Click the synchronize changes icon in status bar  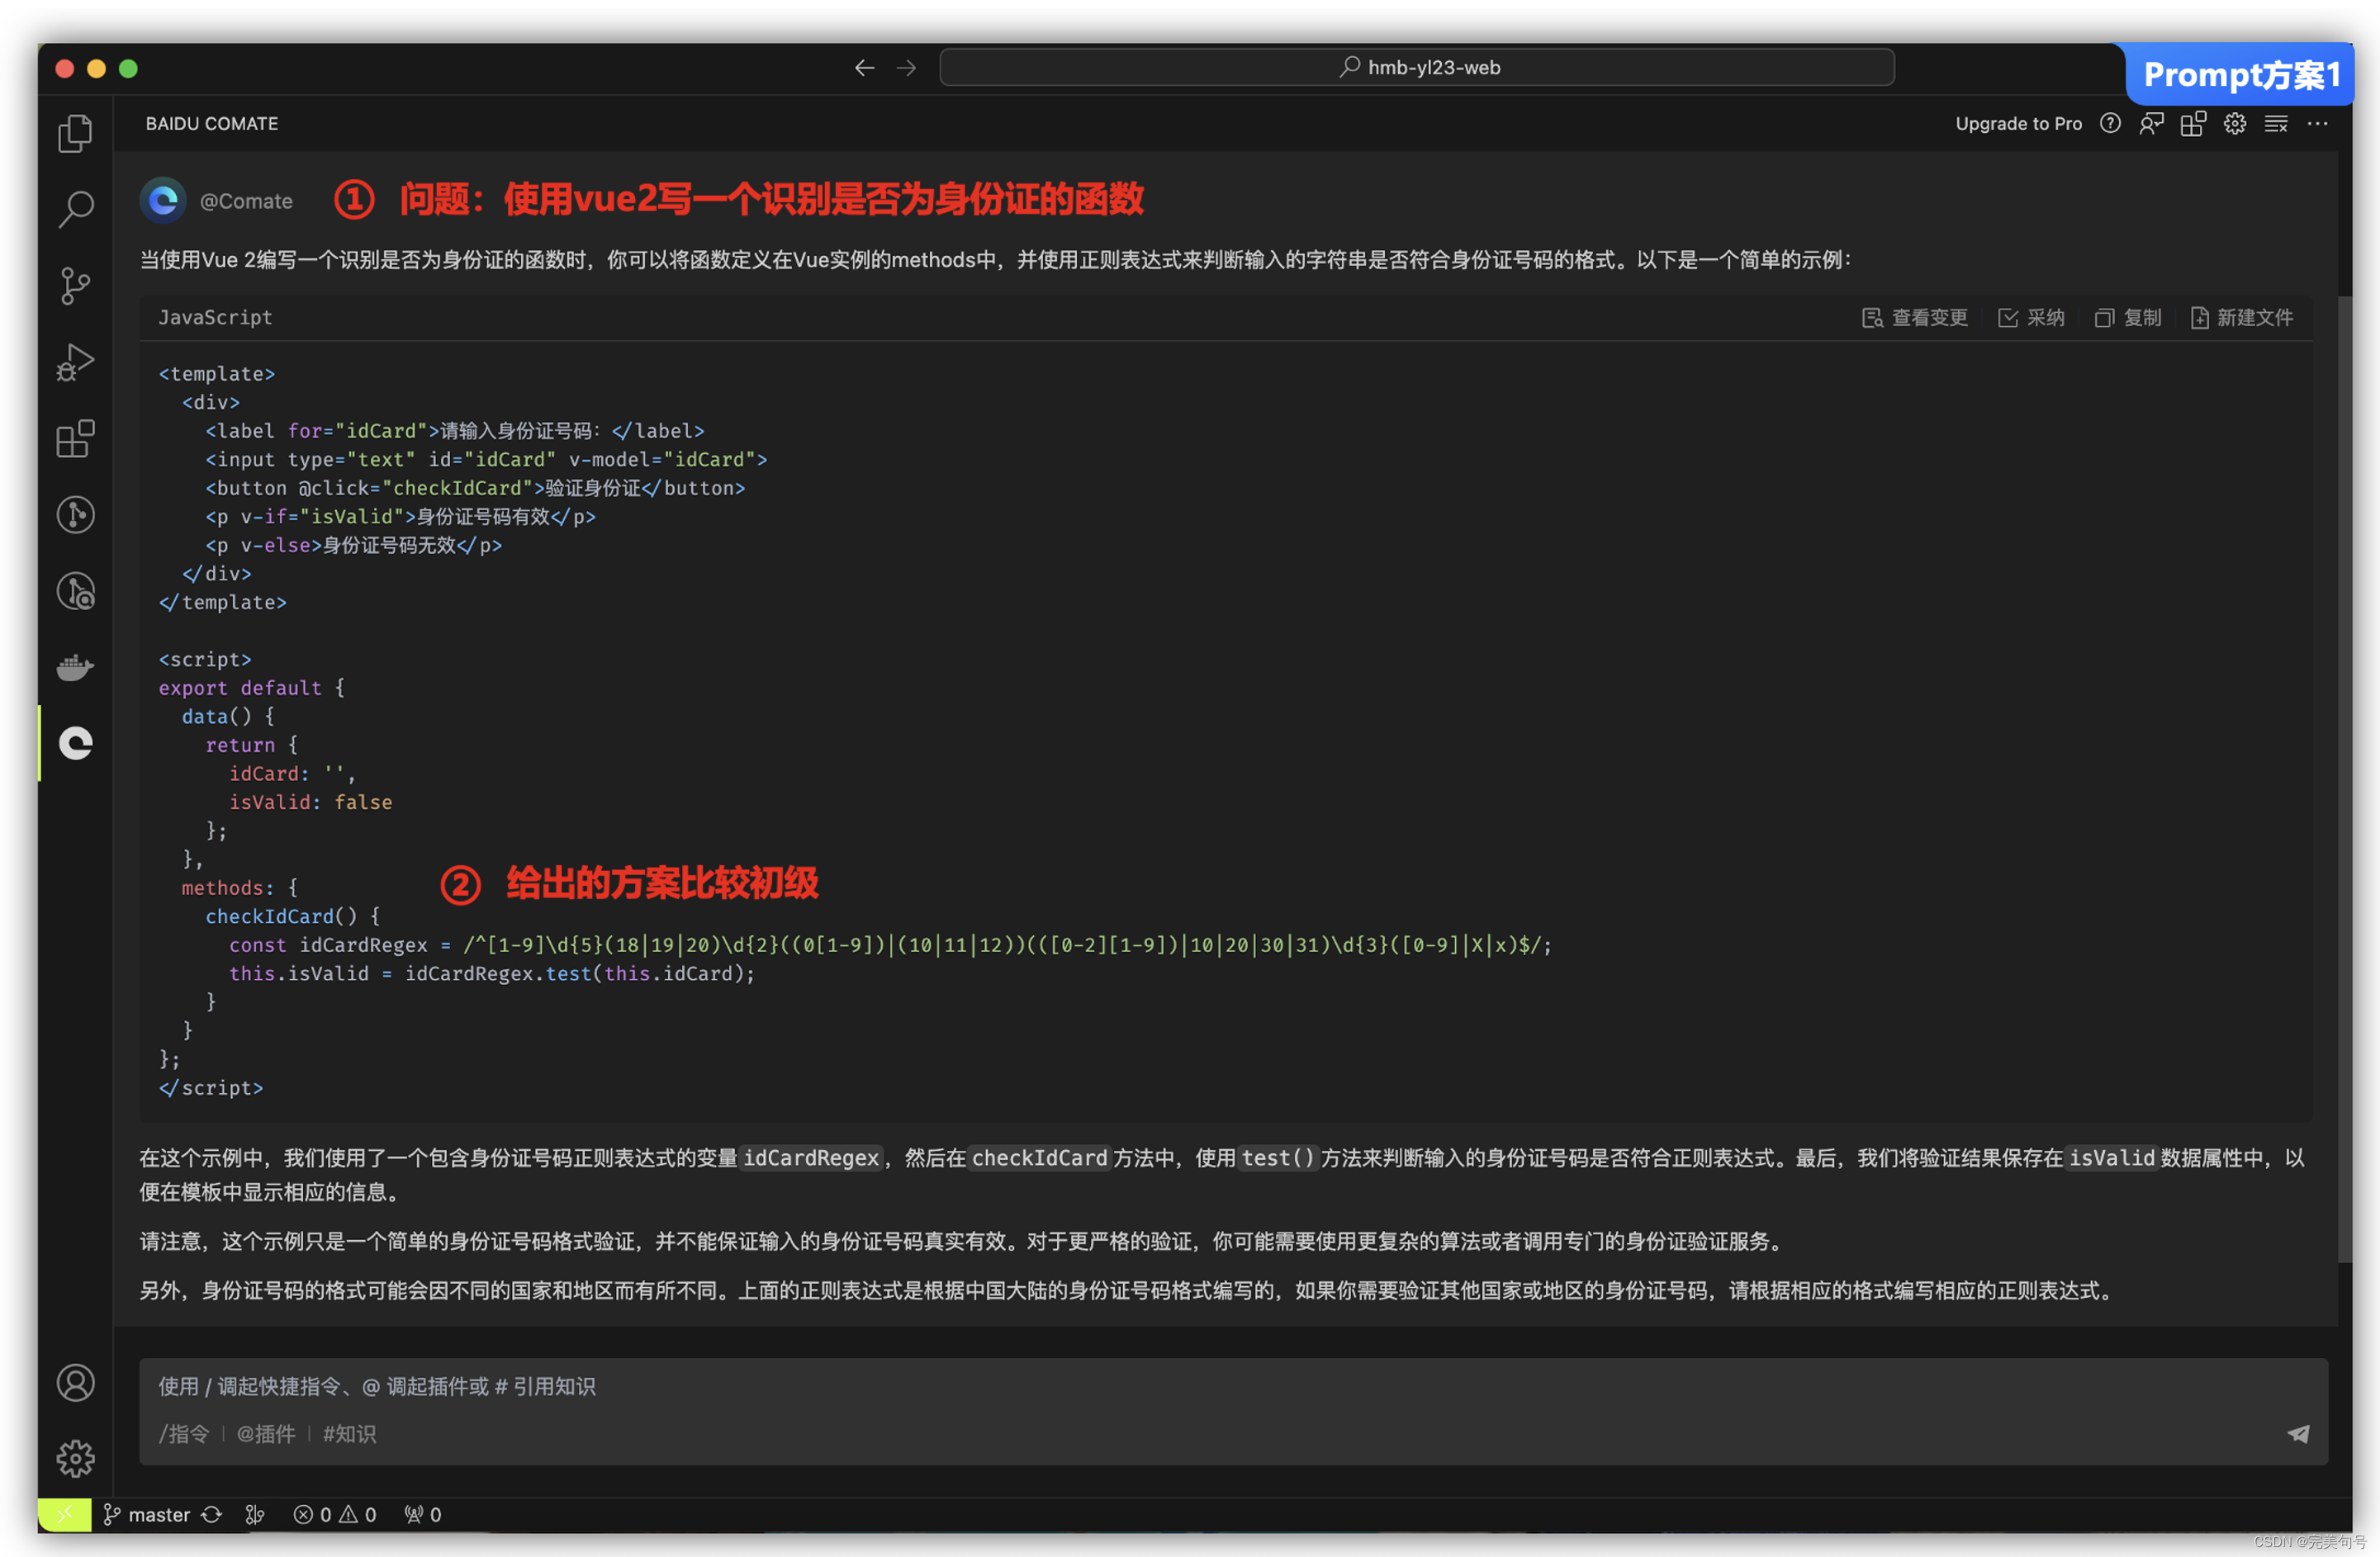click(x=211, y=1515)
